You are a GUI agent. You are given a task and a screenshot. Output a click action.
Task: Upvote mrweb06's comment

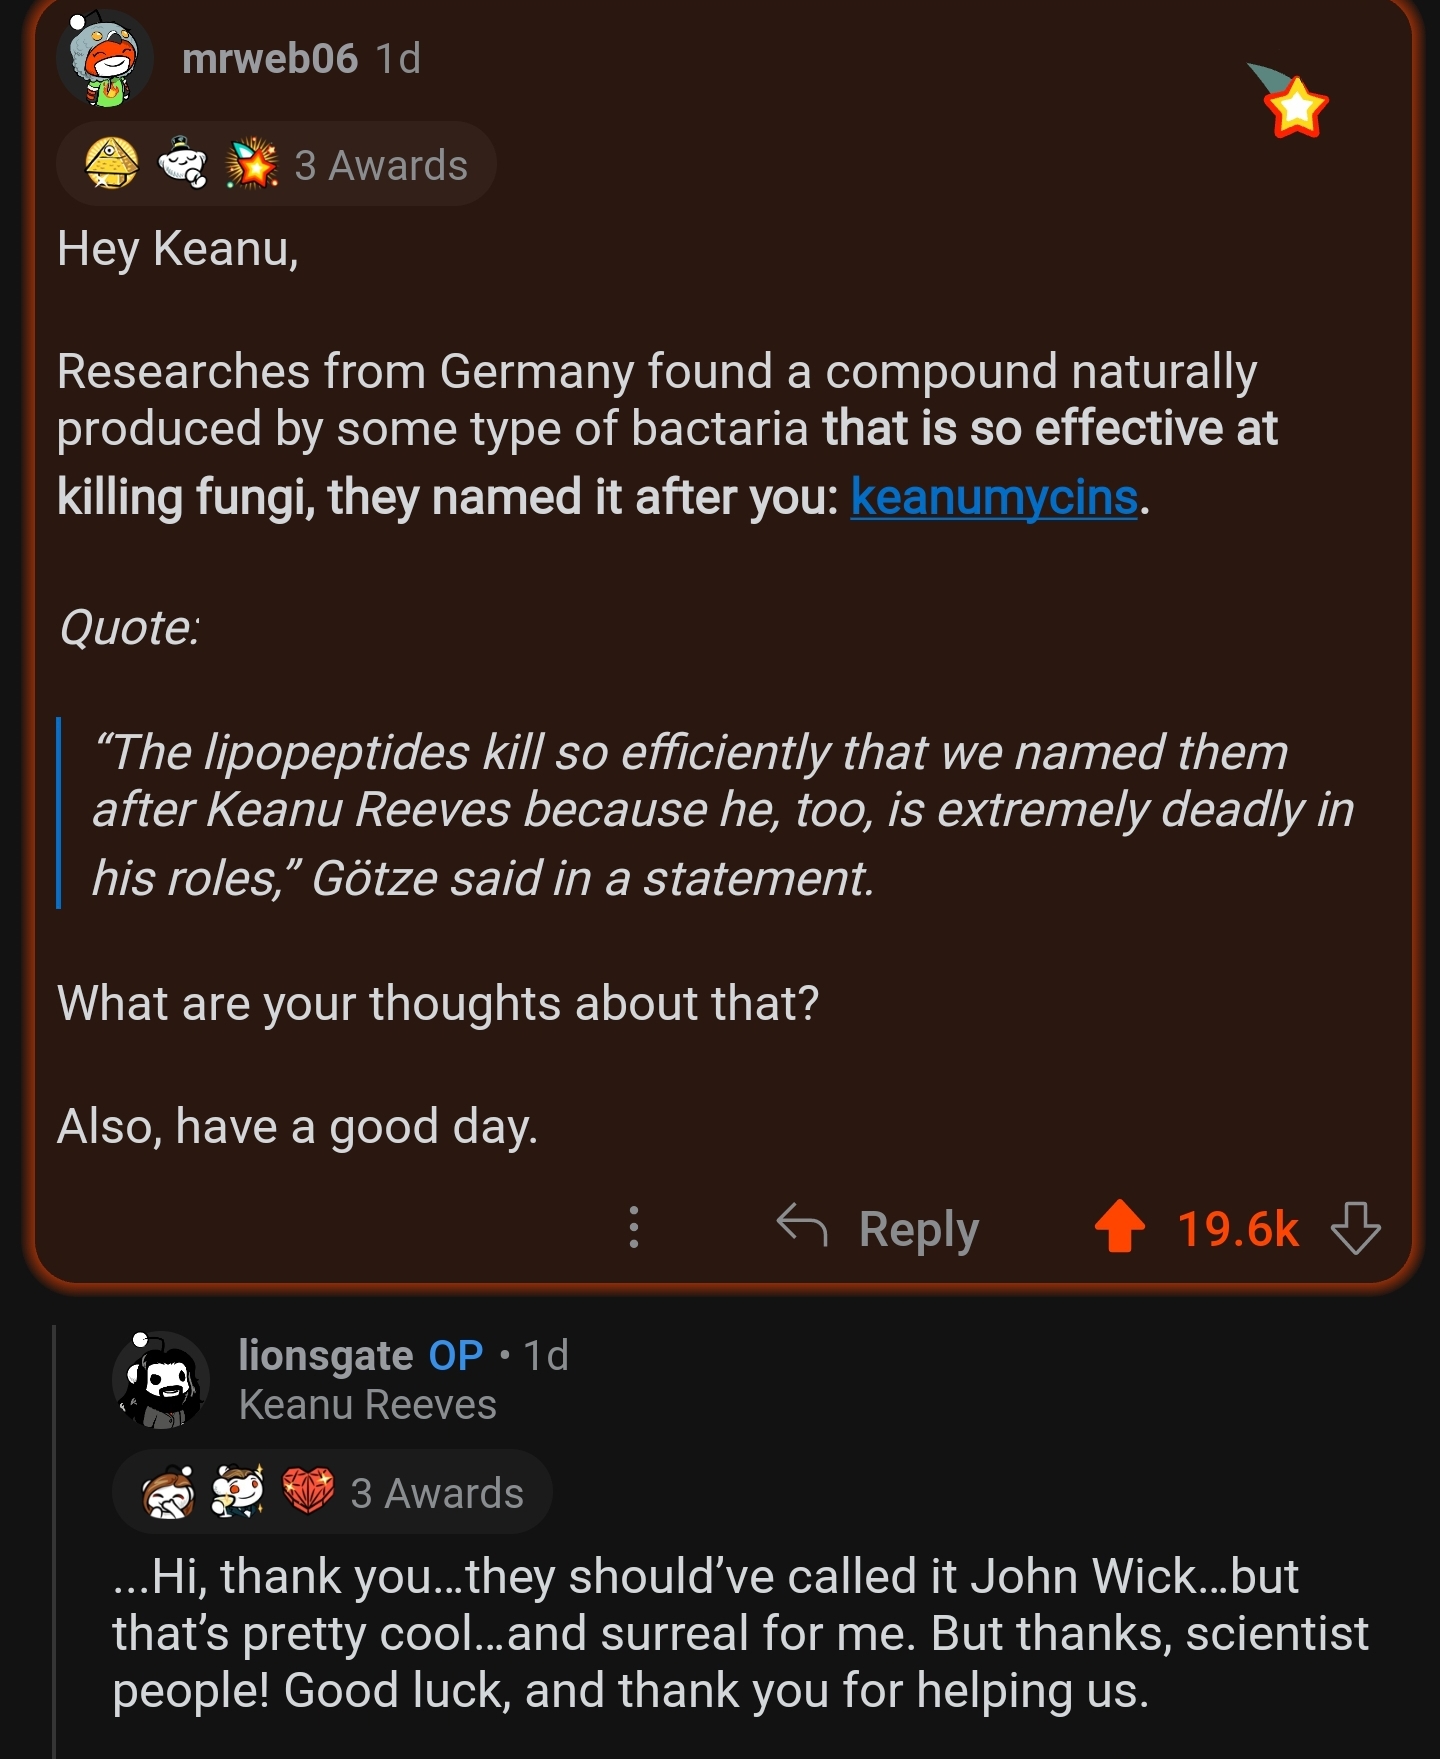point(1119,1227)
